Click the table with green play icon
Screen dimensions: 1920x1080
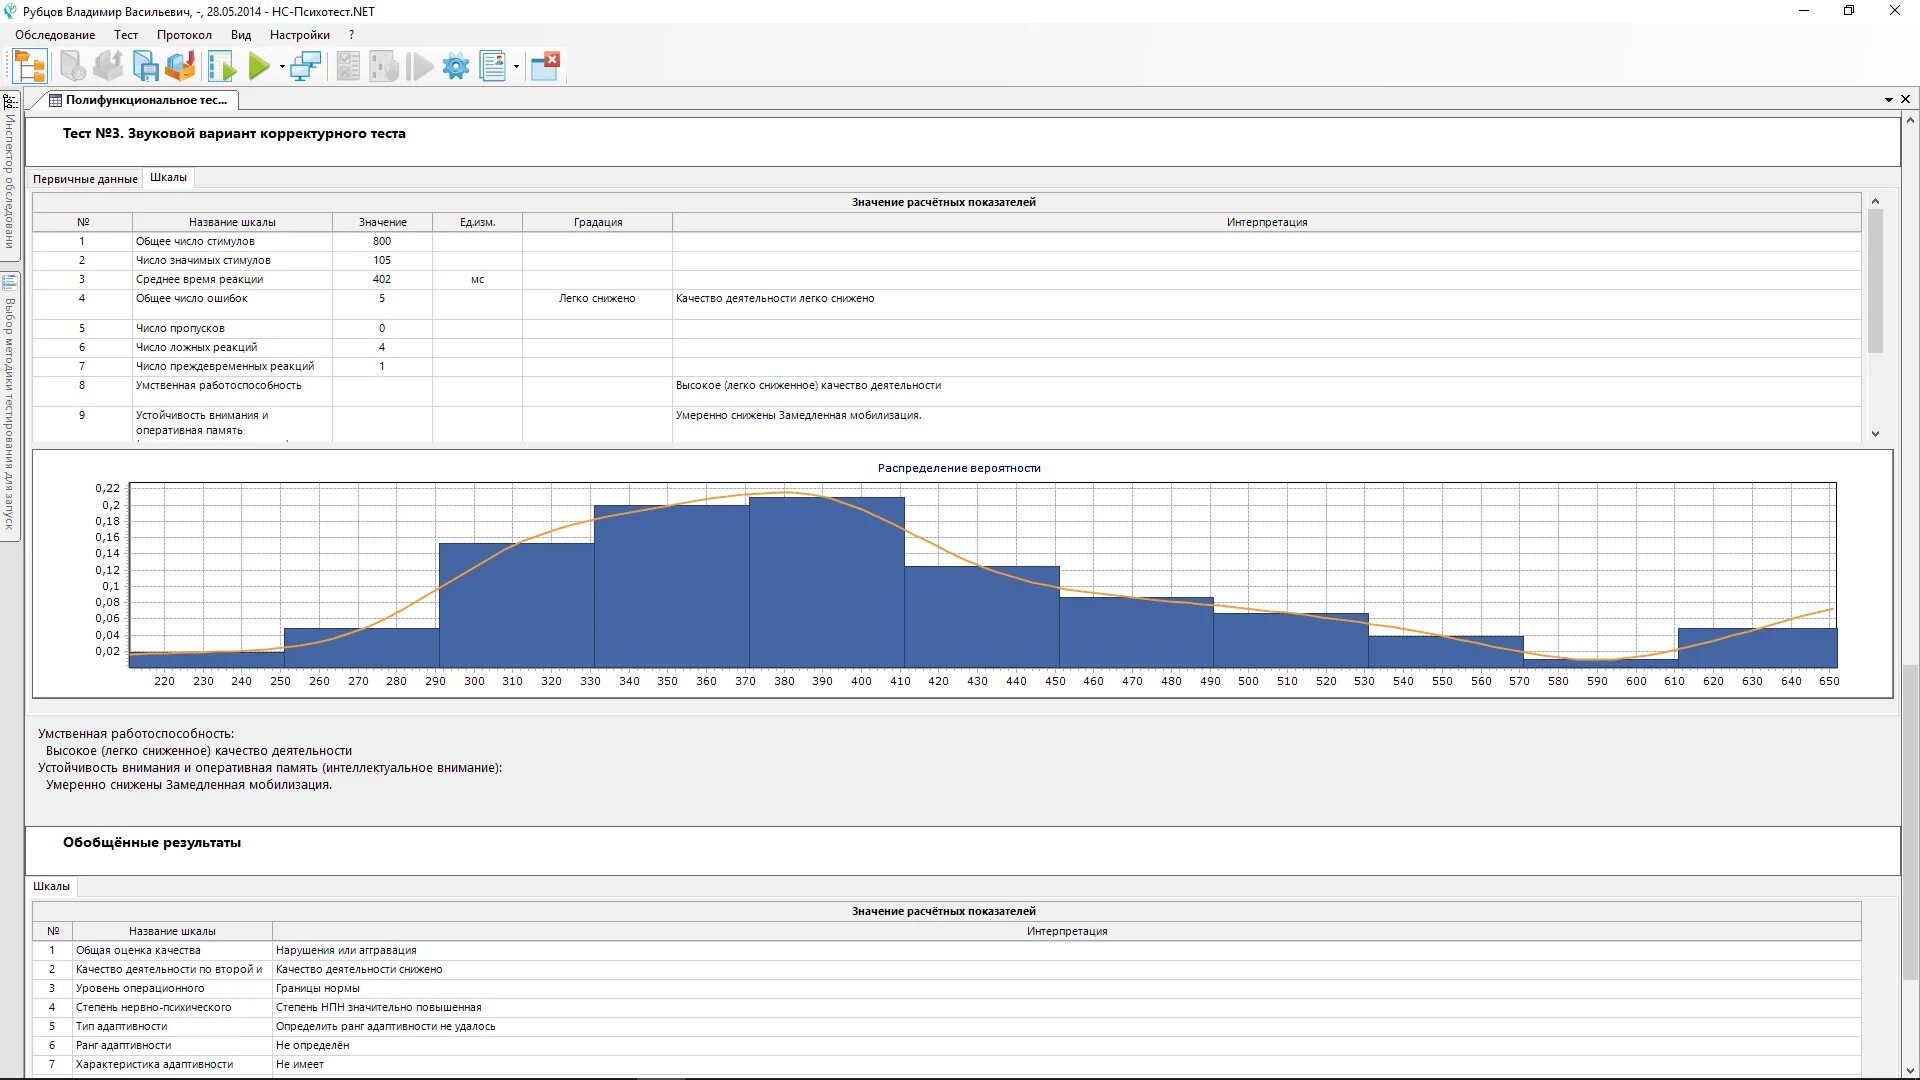click(x=222, y=67)
